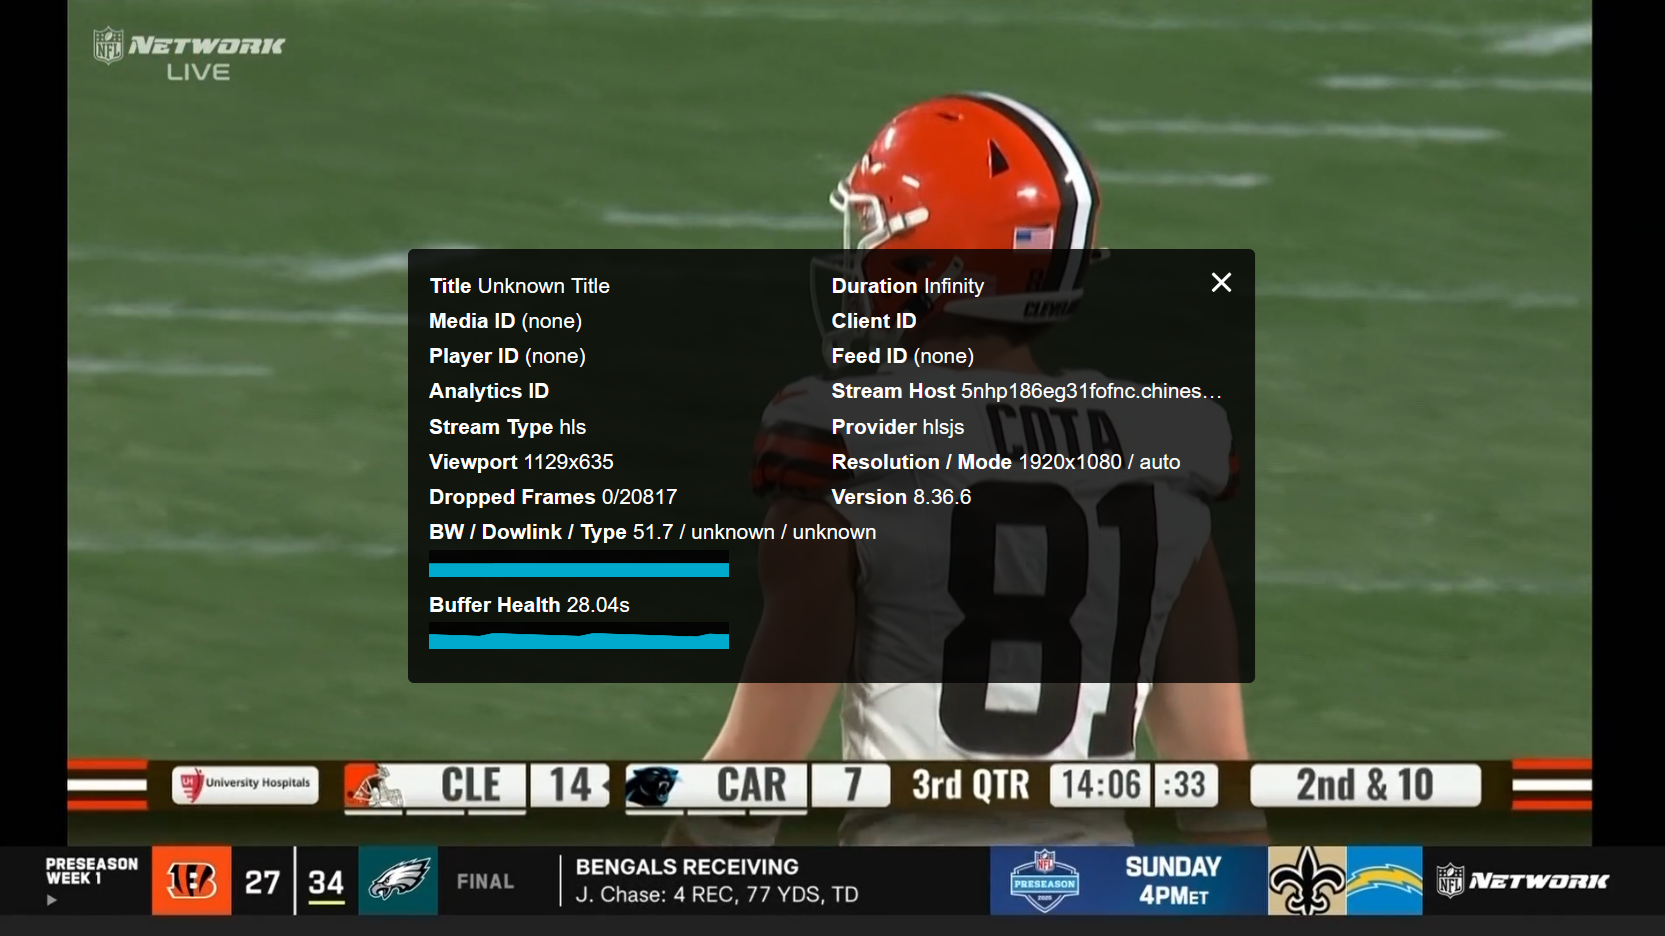
Task: Click the '2nd & 10' down marker
Action: pos(1365,785)
